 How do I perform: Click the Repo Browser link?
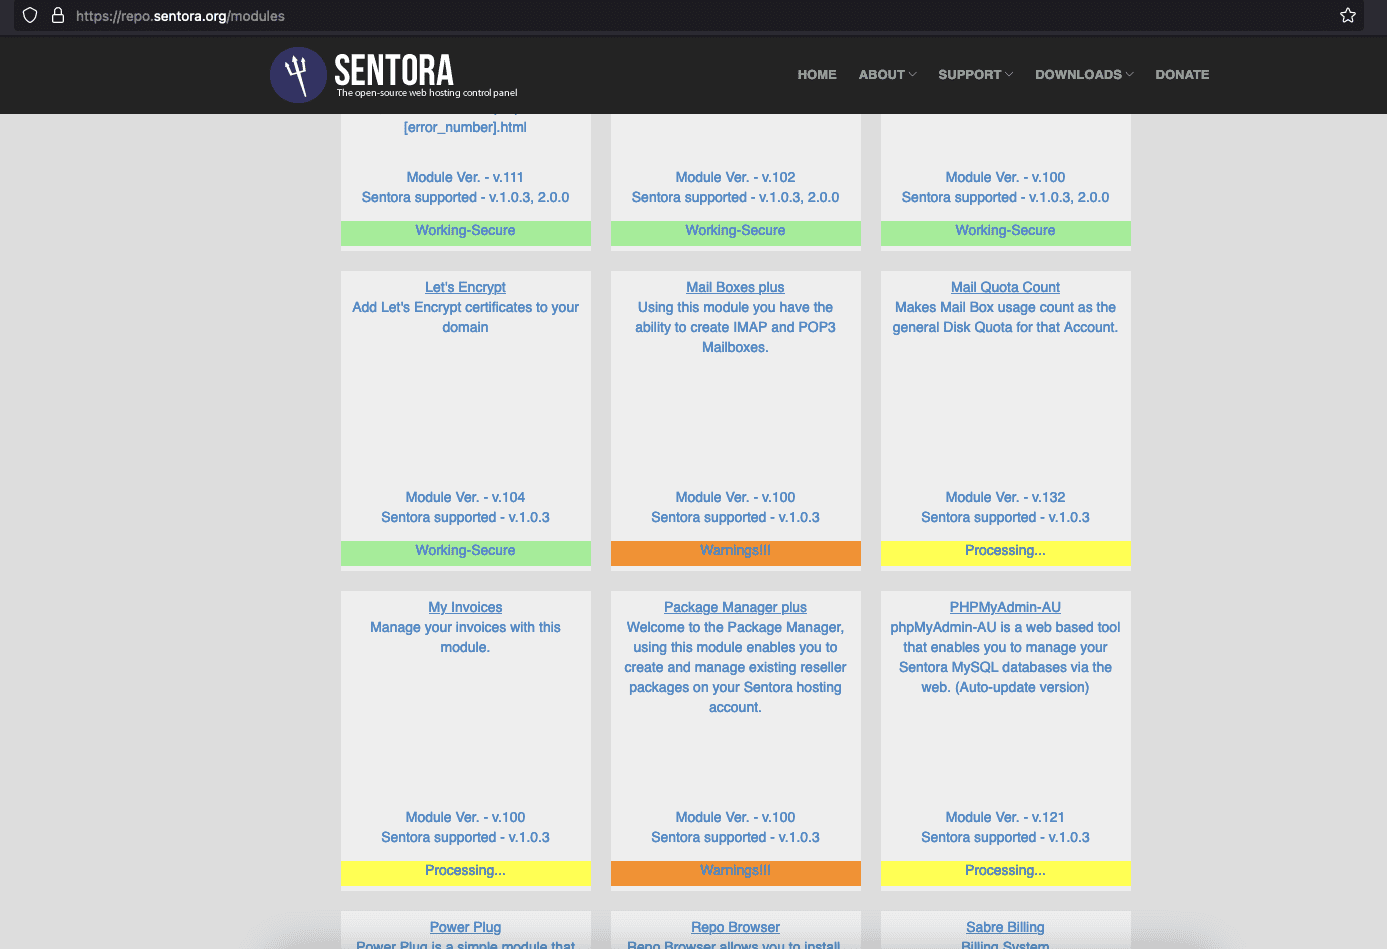735,927
